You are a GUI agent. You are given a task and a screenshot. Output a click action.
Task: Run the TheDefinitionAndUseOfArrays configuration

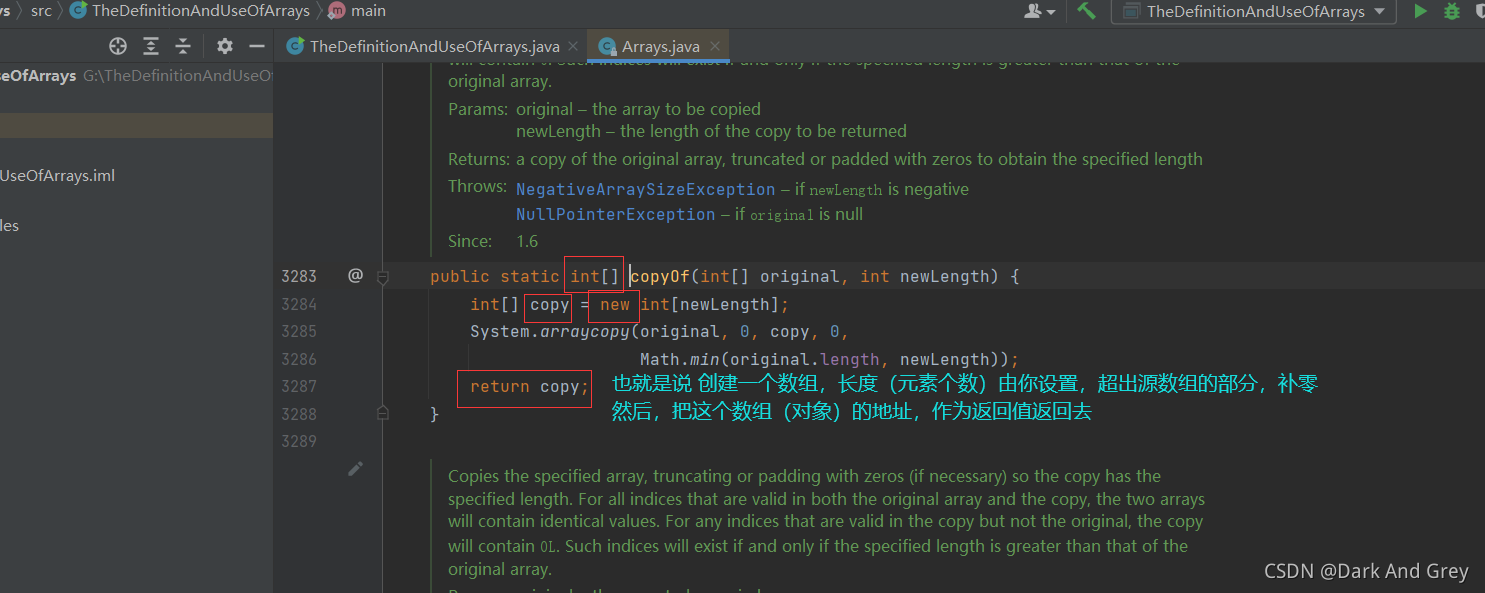[1420, 12]
